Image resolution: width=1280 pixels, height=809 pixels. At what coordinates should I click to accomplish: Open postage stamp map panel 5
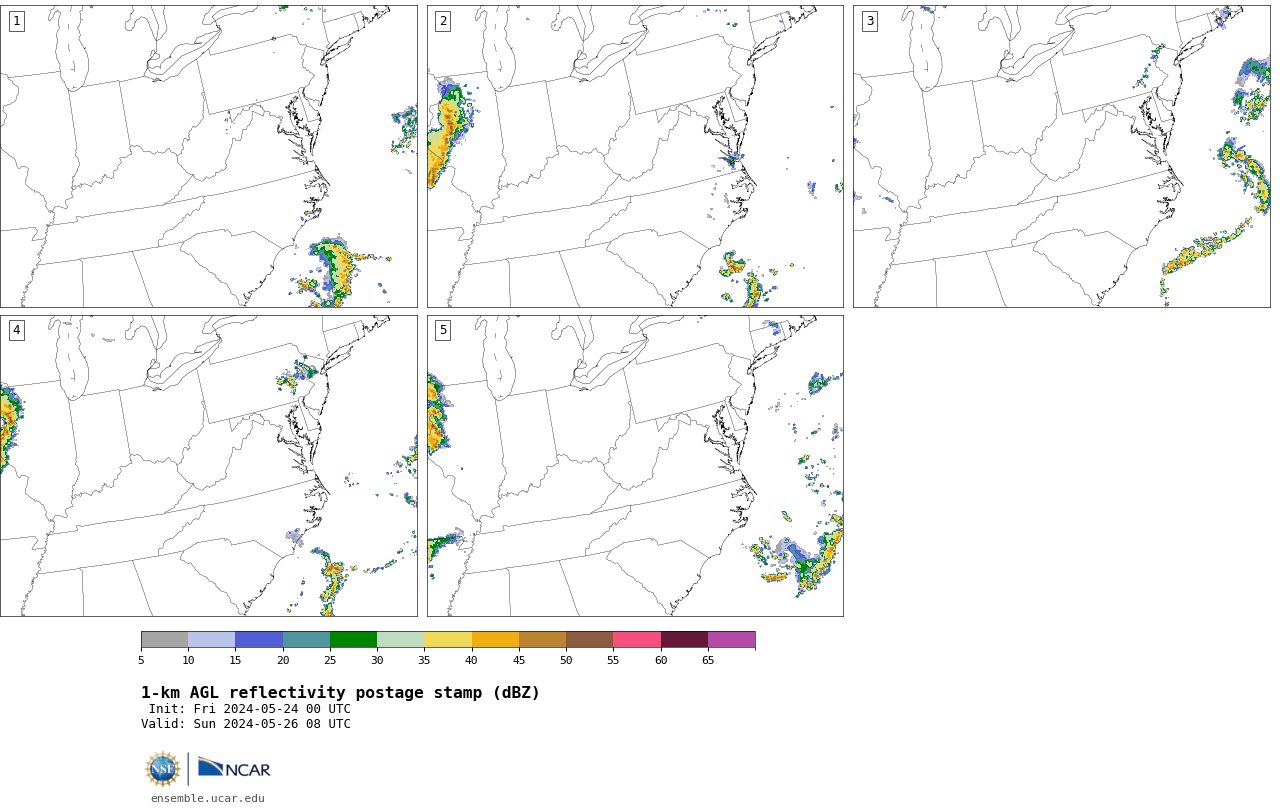[635, 466]
